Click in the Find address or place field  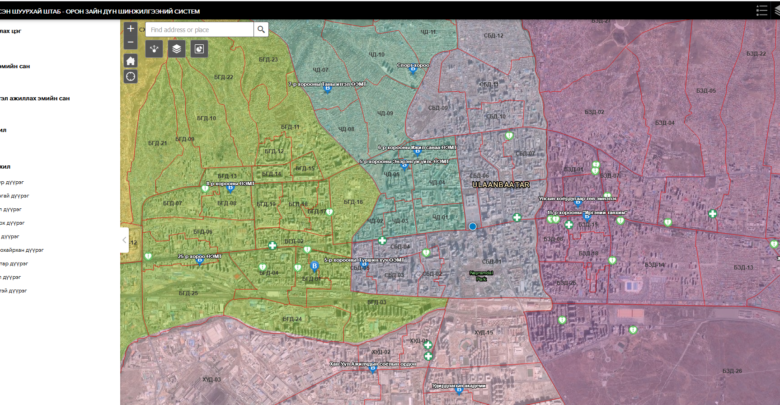tap(199, 30)
